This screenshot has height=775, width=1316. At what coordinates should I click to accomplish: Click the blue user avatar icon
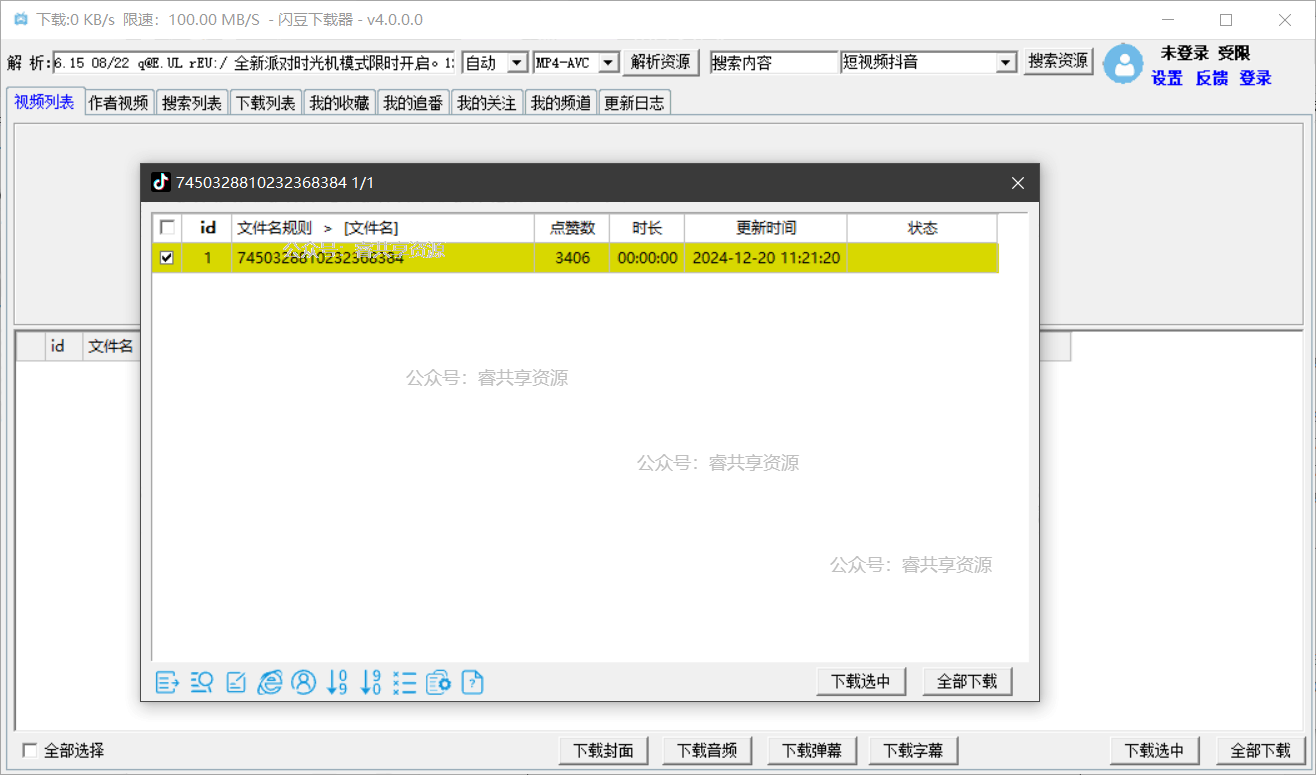pyautogui.click(x=1124, y=64)
